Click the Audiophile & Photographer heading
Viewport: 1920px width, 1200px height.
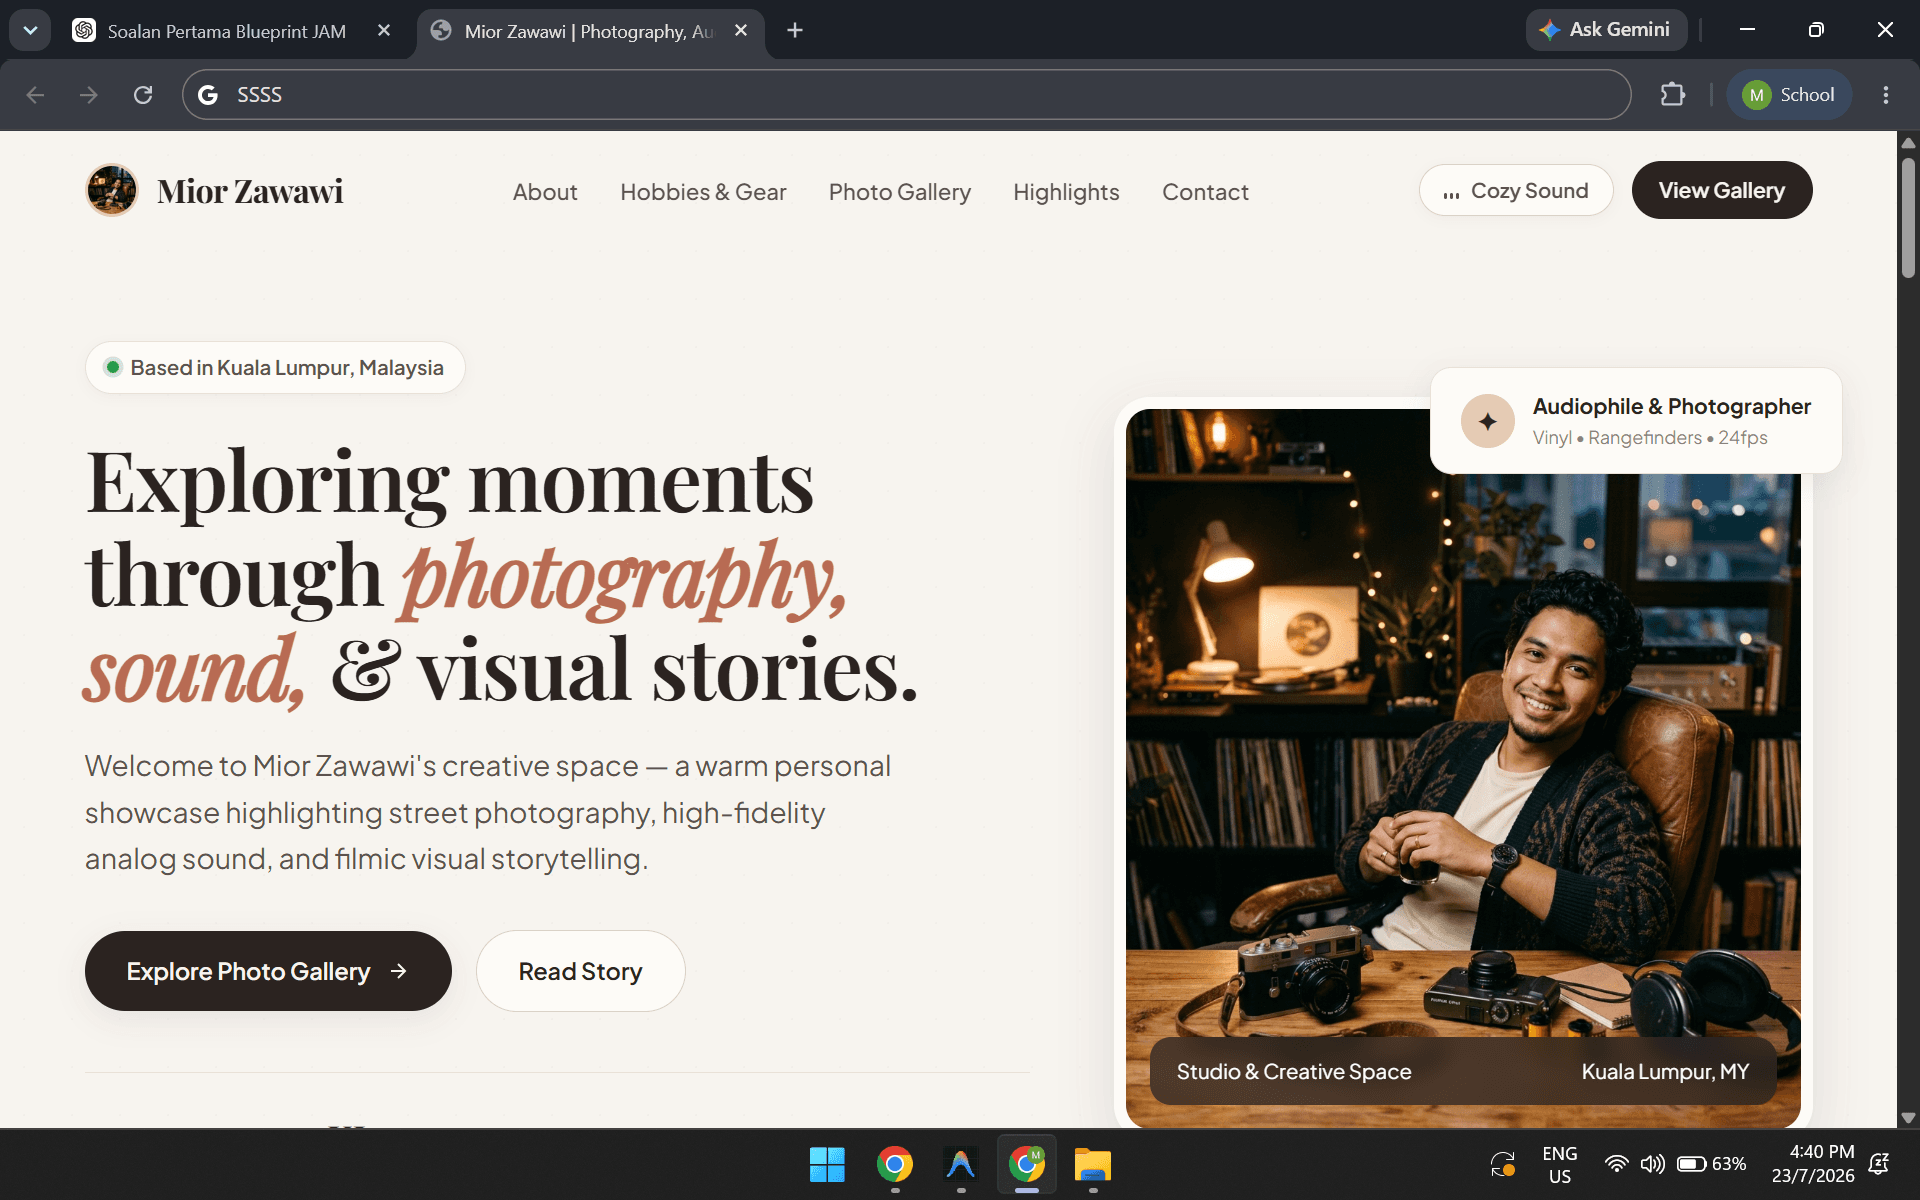(x=1672, y=406)
